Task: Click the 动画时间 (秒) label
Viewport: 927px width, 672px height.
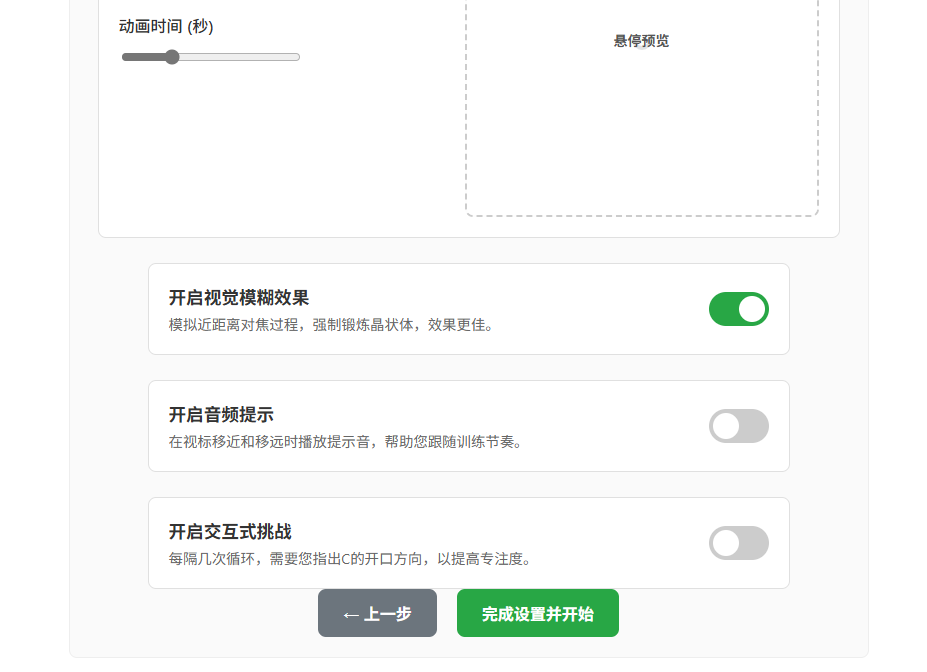Action: [x=166, y=26]
